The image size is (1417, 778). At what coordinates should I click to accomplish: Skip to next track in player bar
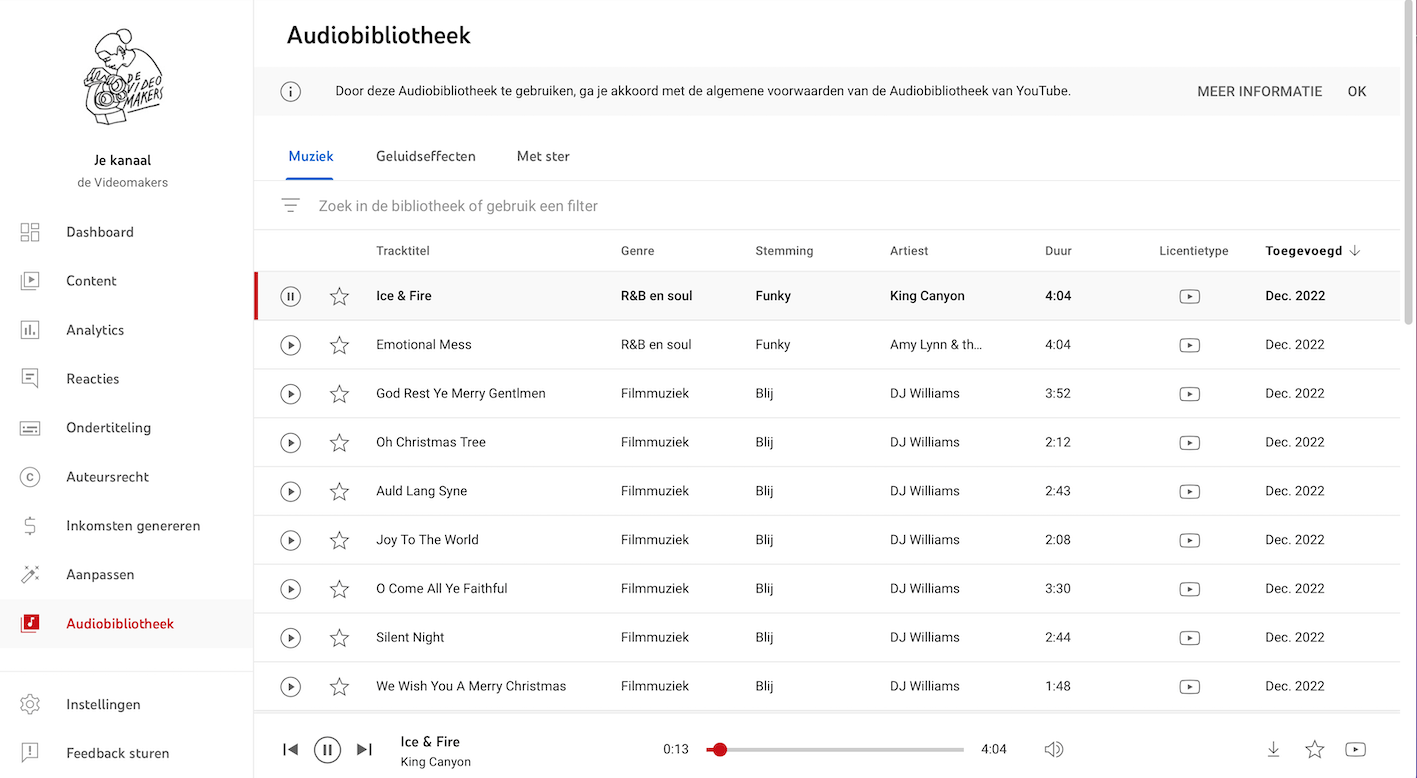364,749
